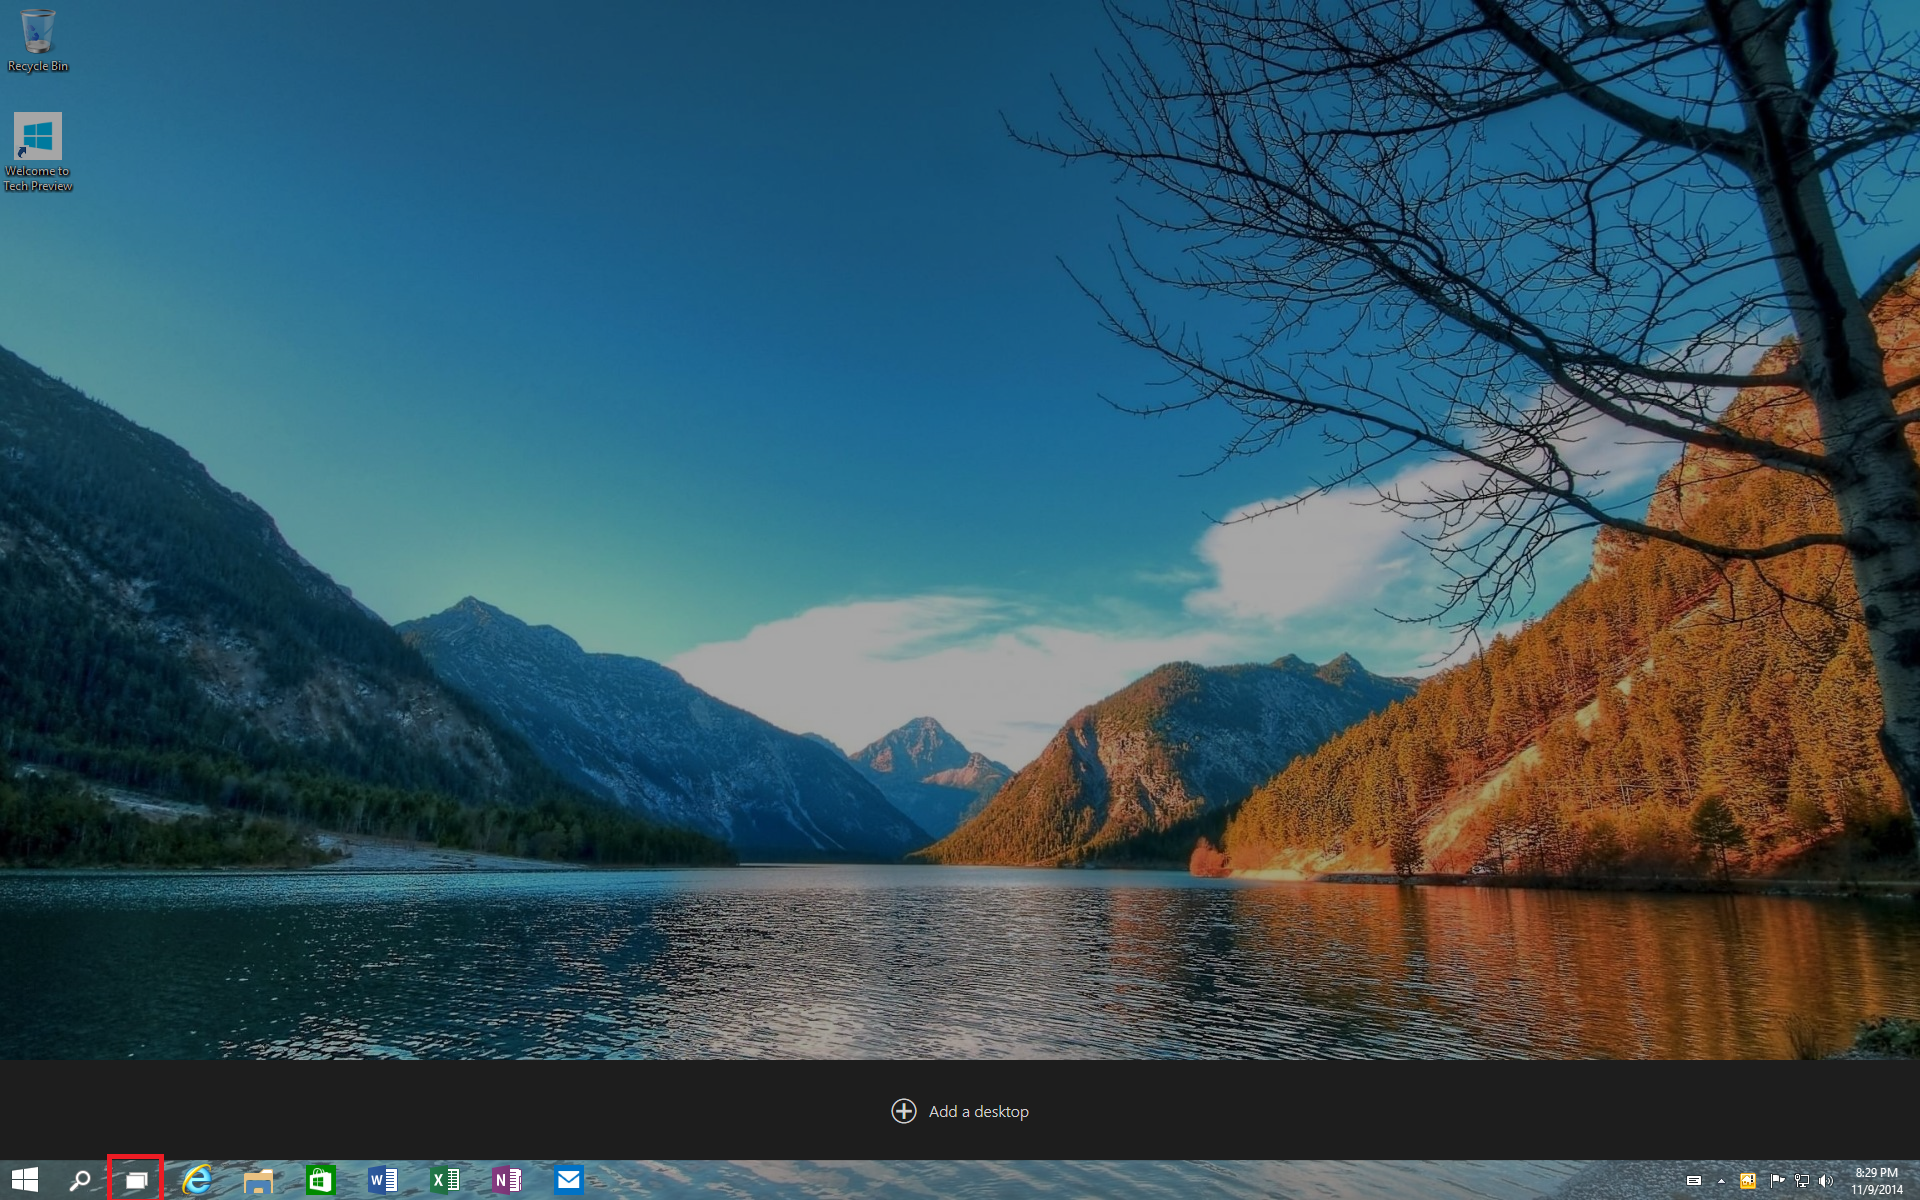This screenshot has width=1920, height=1200.
Task: Open the clock showing 8:29 PM
Action: (1876, 1181)
